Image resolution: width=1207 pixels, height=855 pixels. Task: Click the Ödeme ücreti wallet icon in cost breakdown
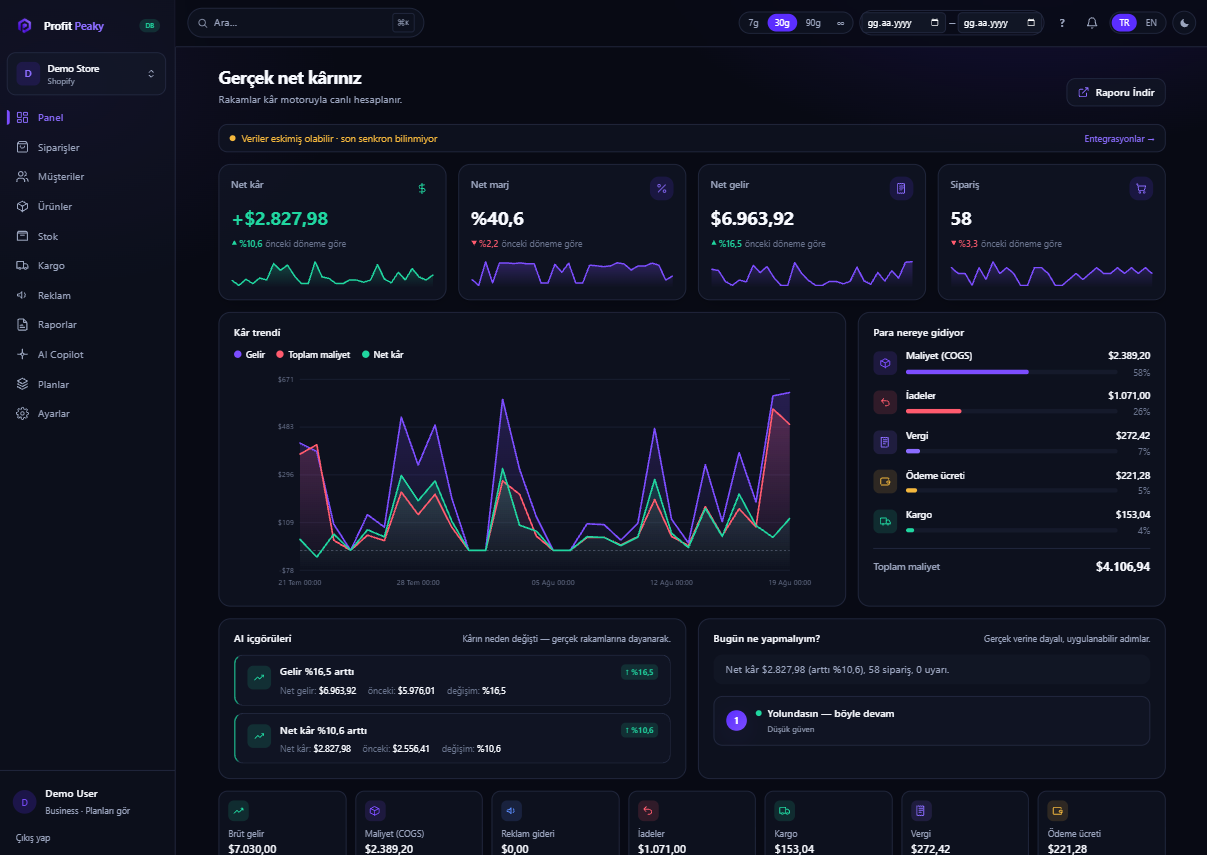click(x=885, y=482)
